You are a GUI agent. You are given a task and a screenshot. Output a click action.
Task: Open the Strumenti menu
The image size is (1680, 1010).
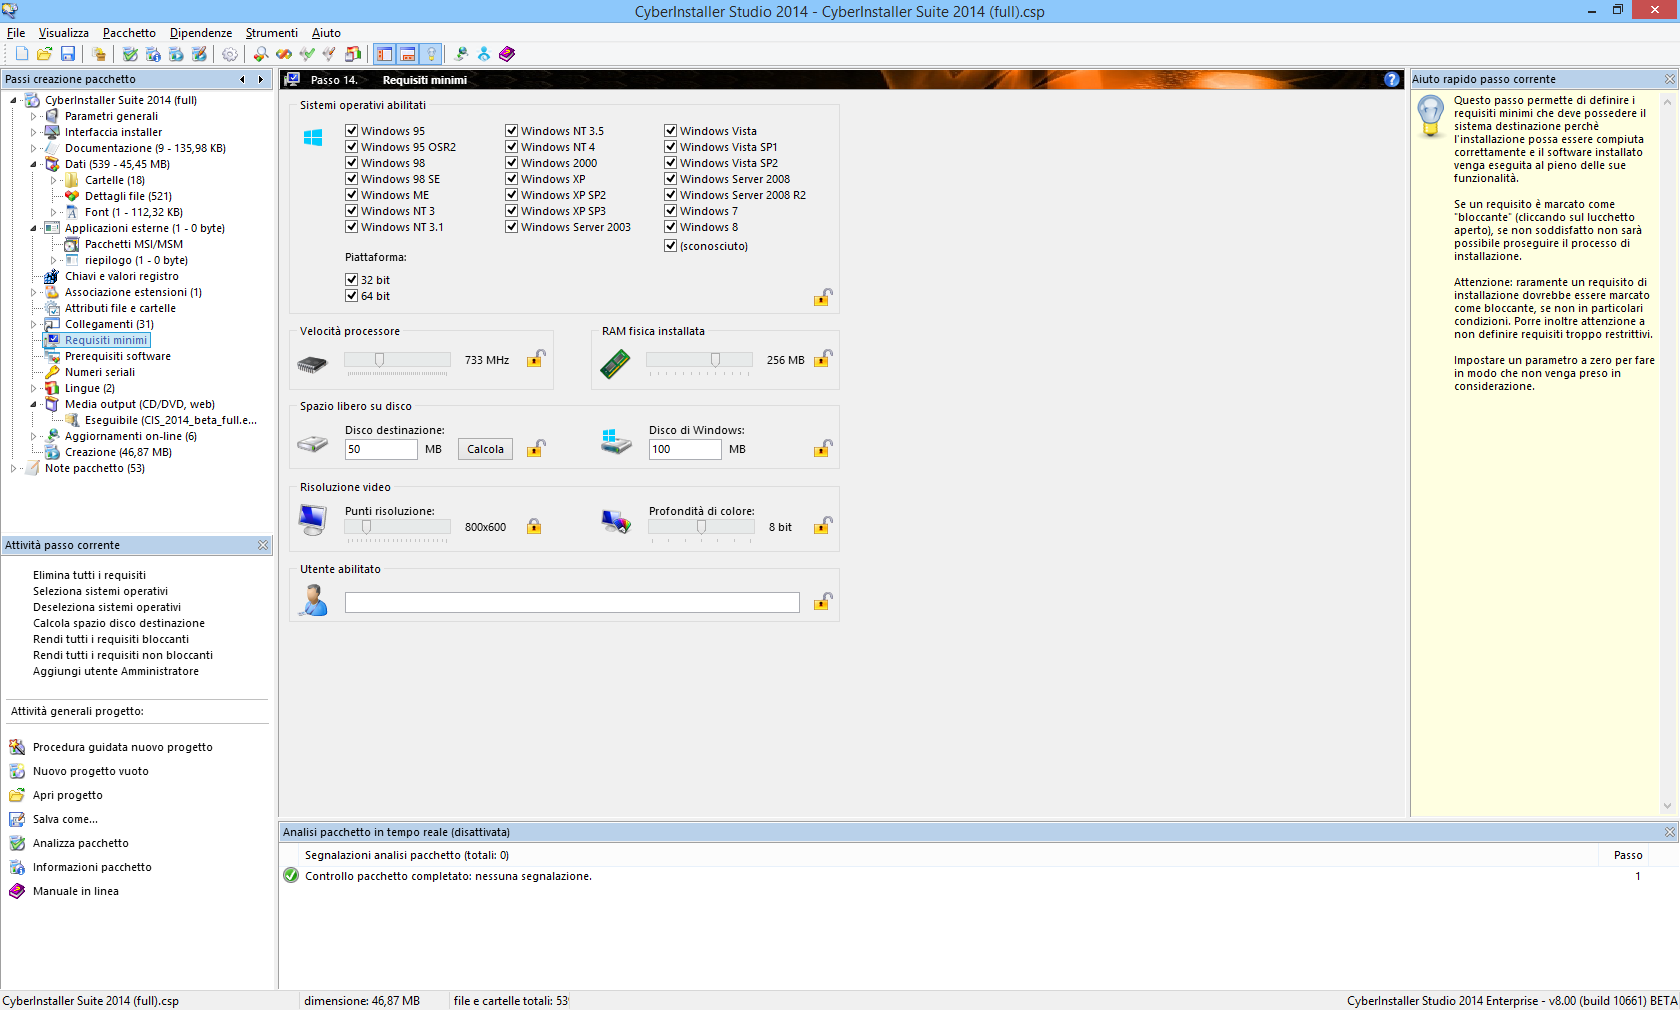[x=272, y=33]
